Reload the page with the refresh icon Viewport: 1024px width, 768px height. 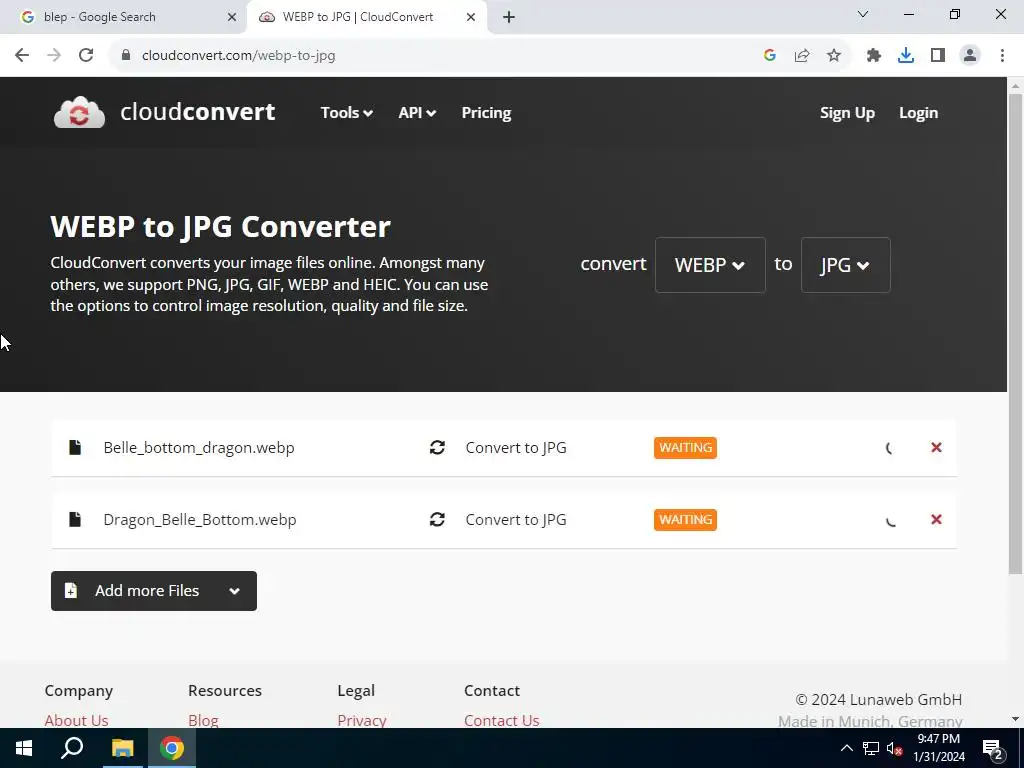pos(86,55)
